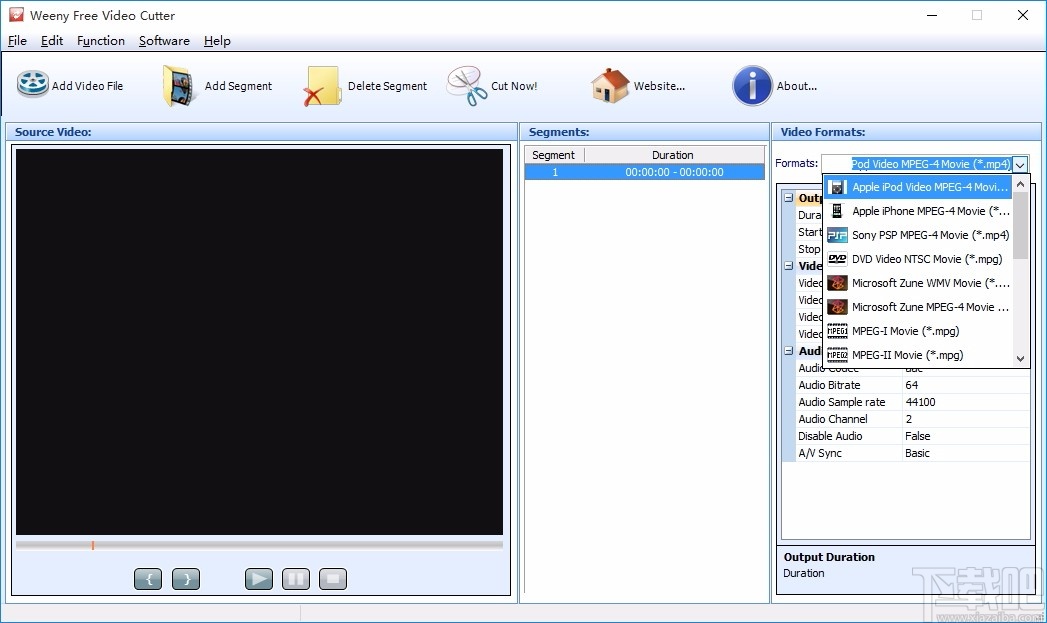Click the Audio Sample rate property name

pyautogui.click(x=841, y=402)
